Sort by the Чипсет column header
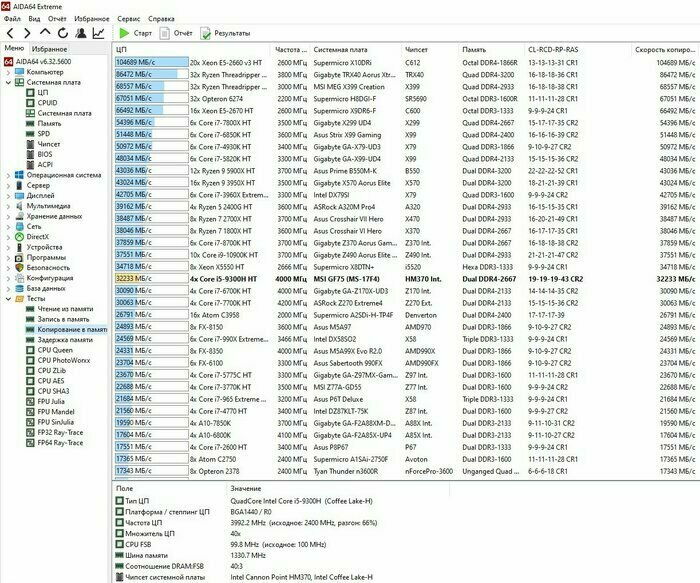700x583 pixels. click(417, 48)
